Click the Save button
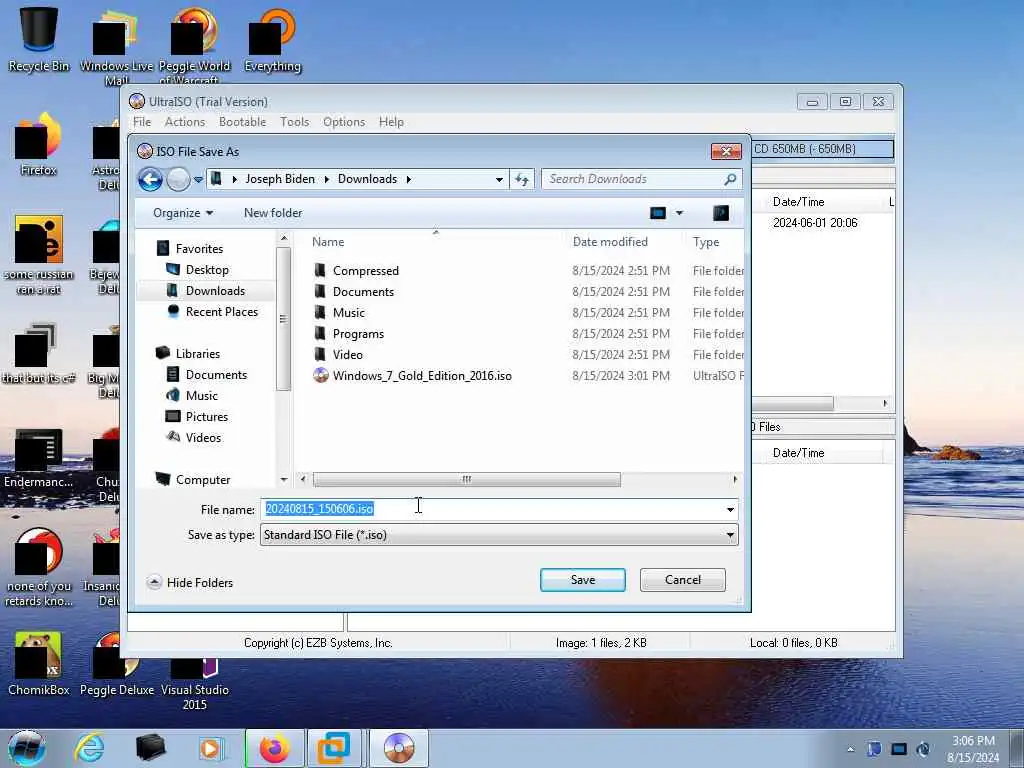This screenshot has height=768, width=1024. 583,580
